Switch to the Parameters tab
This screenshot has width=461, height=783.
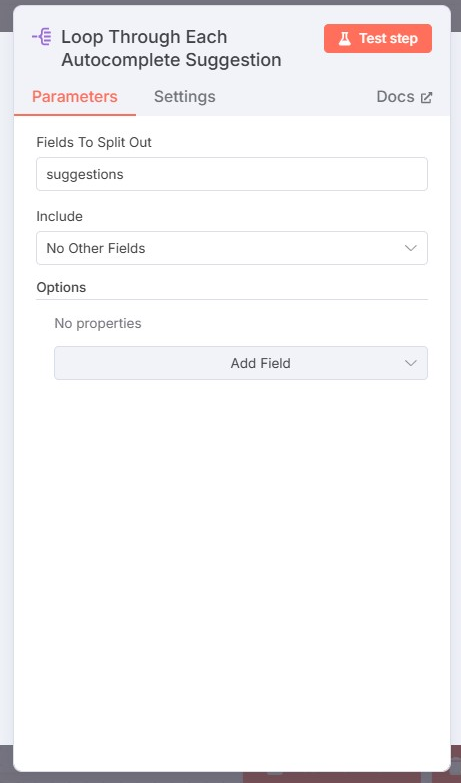coord(75,96)
